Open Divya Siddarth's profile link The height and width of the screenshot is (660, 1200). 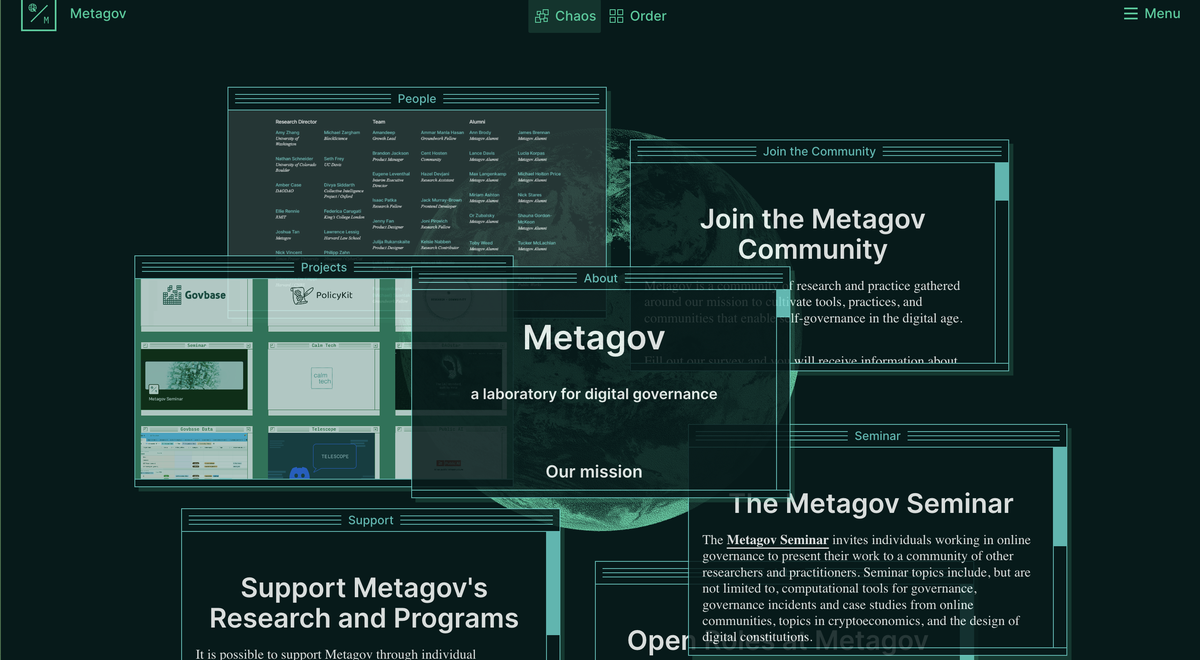tap(339, 185)
